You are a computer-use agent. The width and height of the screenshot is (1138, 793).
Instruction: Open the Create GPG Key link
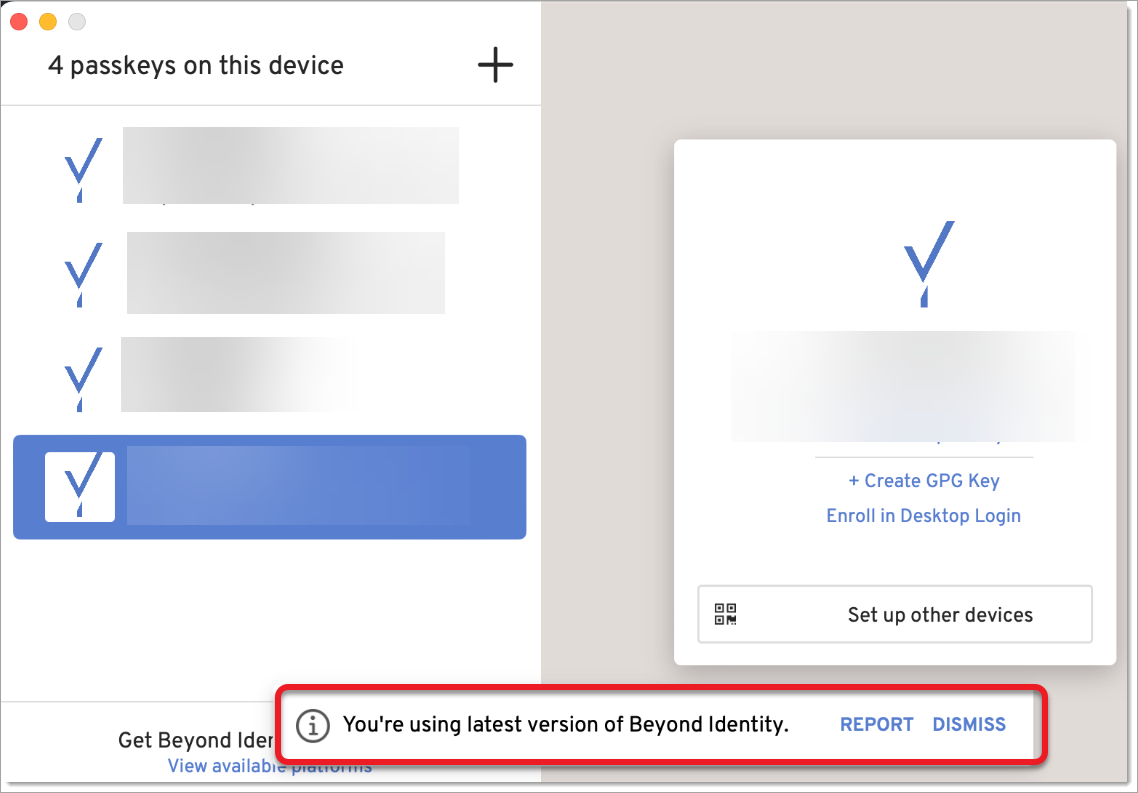923,481
